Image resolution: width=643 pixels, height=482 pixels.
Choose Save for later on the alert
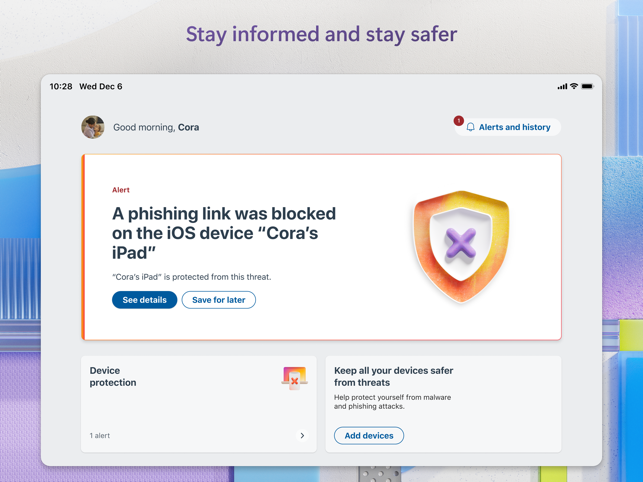click(x=219, y=300)
